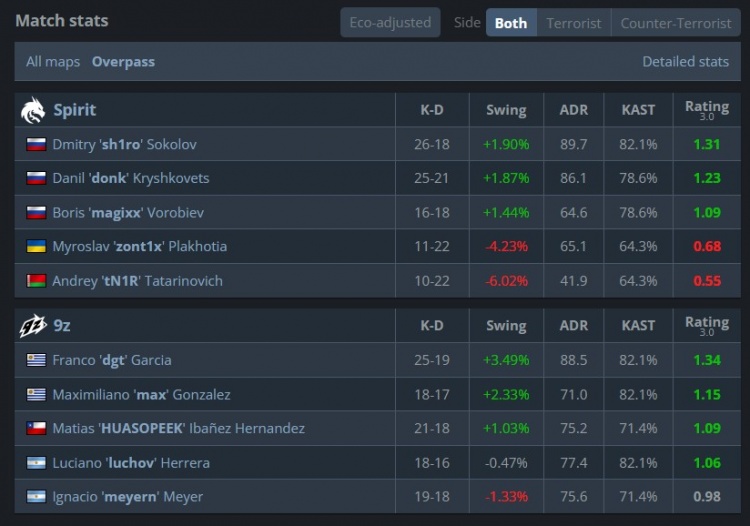Open Matias 'HUASOPEEK' Ibañez Hernandez's profile
The height and width of the screenshot is (526, 750).
178,428
